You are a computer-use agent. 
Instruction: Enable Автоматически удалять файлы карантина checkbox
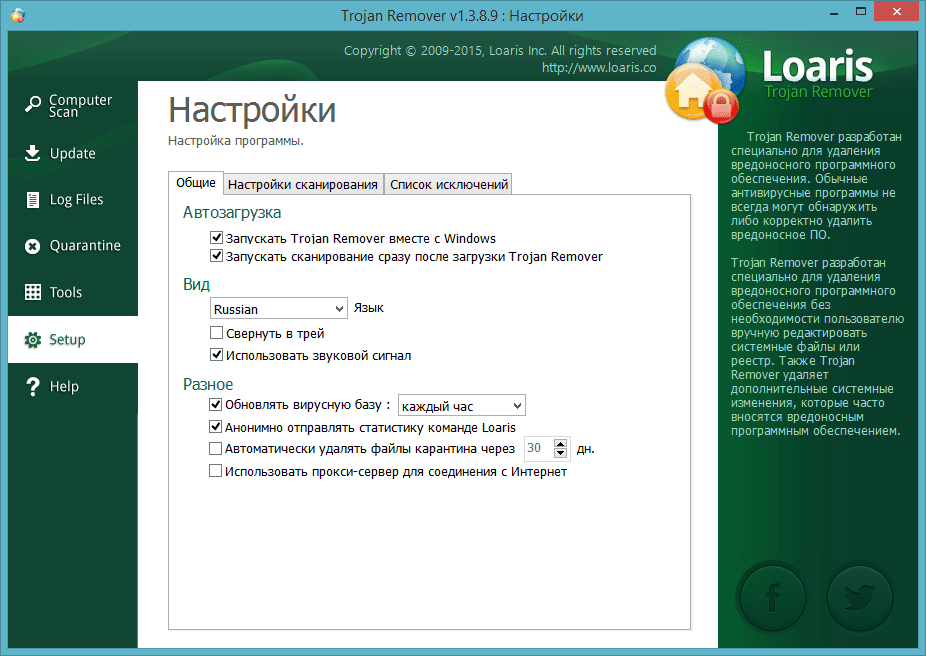point(216,449)
